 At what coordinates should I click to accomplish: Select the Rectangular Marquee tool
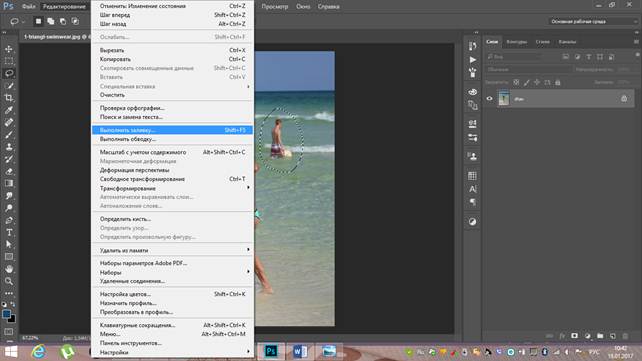9,61
